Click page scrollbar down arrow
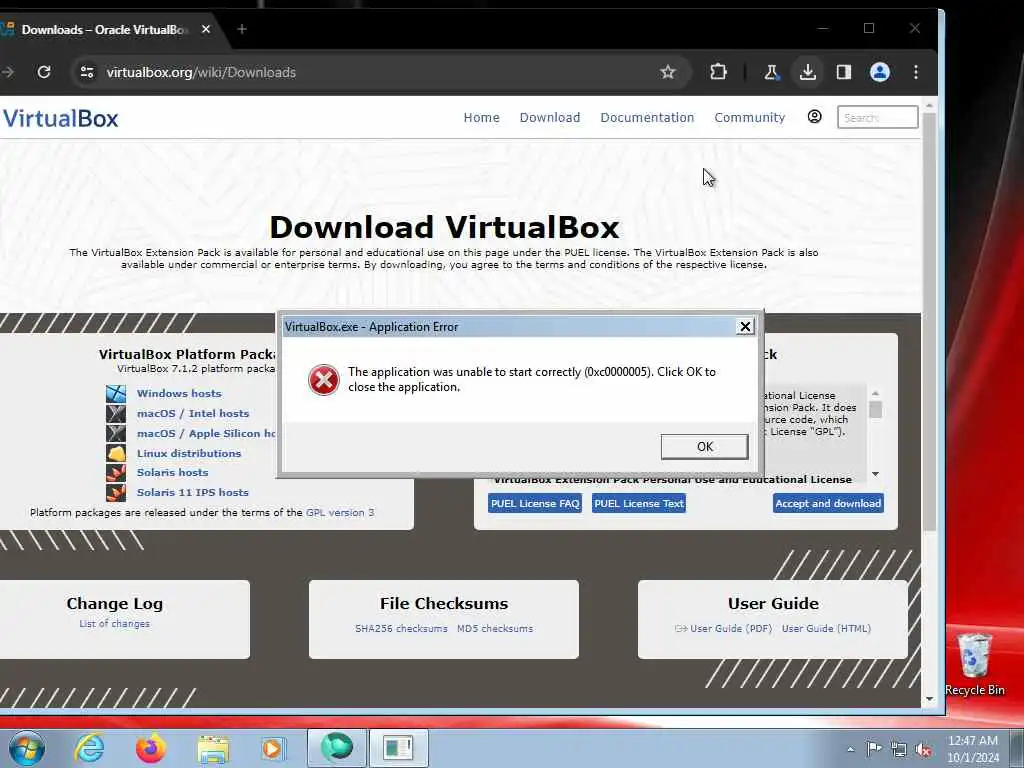1024x768 pixels. point(929,699)
